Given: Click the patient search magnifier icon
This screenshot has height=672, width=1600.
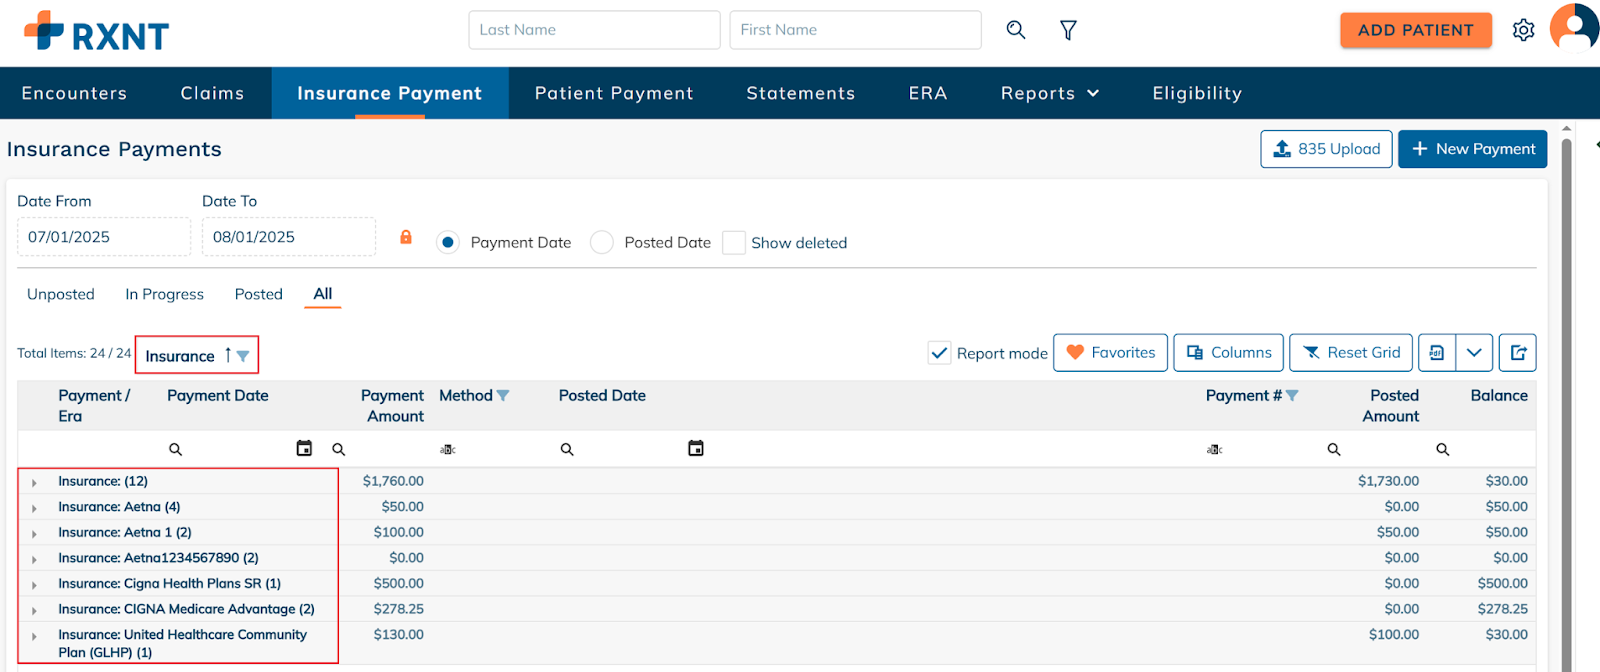Looking at the screenshot, I should point(1015,30).
